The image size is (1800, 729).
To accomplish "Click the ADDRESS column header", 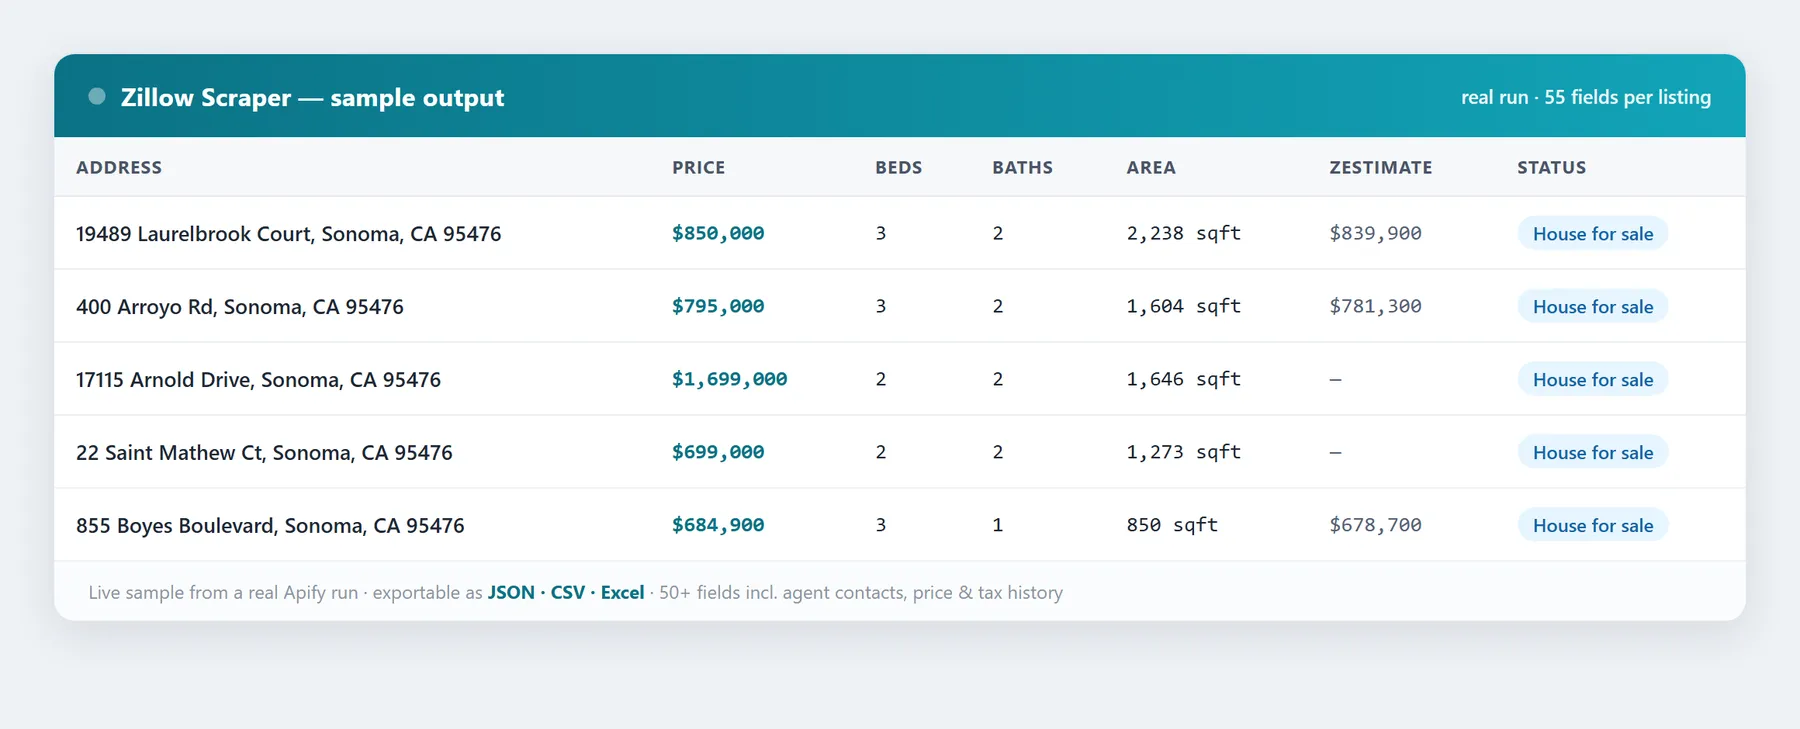I will [x=119, y=167].
